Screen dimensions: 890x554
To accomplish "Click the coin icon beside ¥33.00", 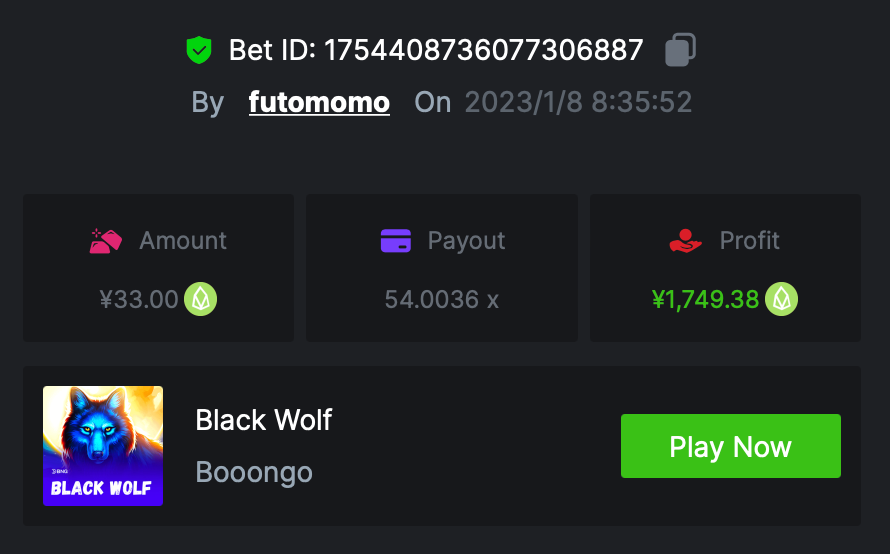I will click(201, 299).
